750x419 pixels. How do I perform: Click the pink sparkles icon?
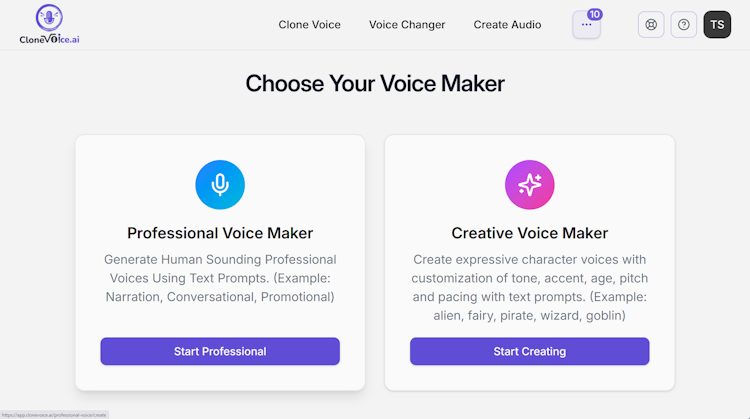530,185
